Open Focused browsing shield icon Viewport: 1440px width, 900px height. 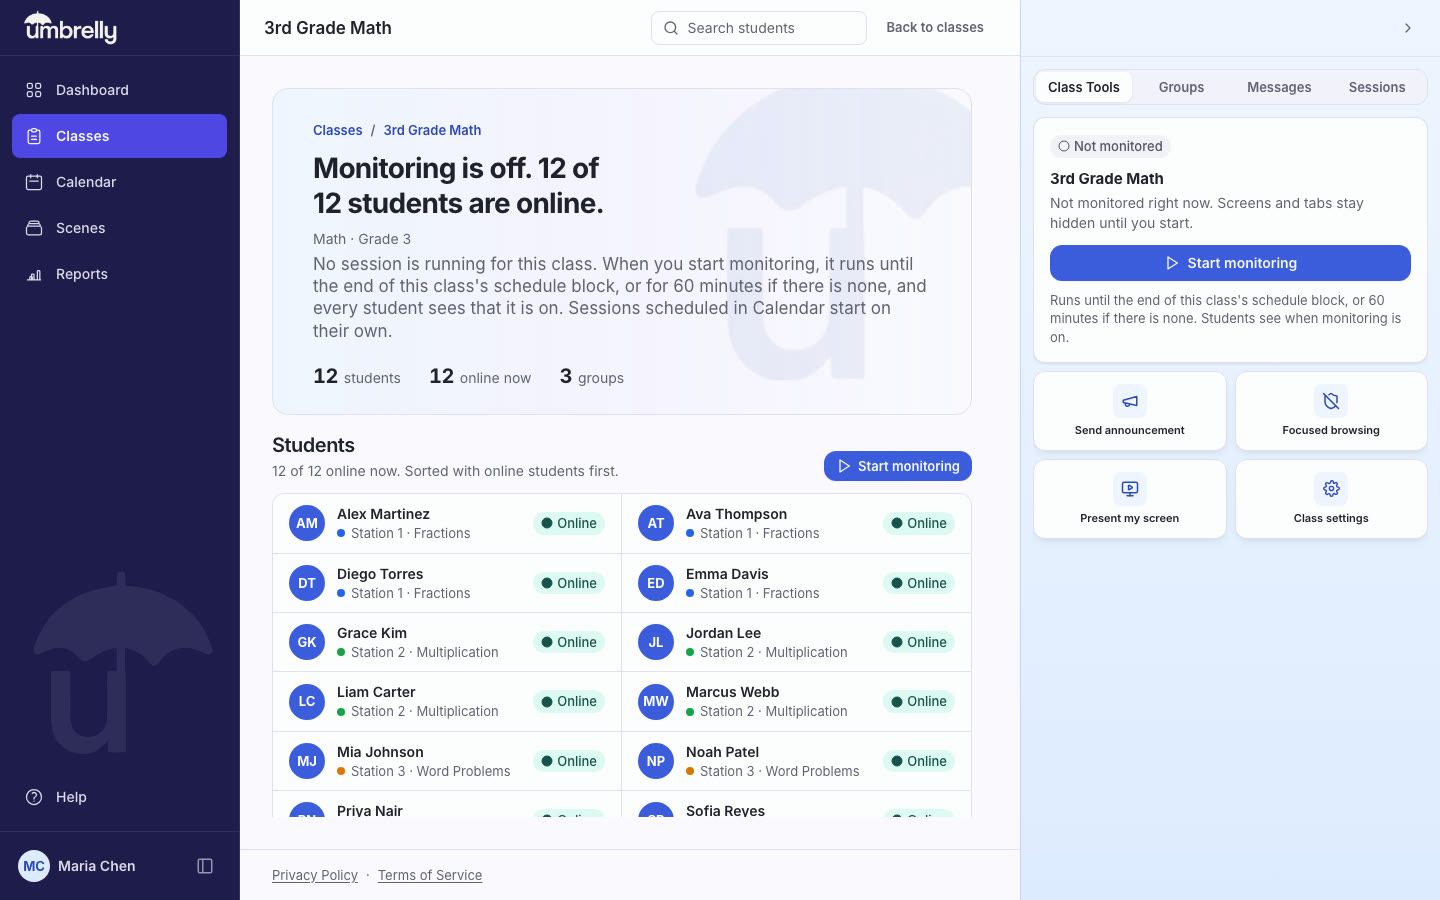click(x=1331, y=401)
